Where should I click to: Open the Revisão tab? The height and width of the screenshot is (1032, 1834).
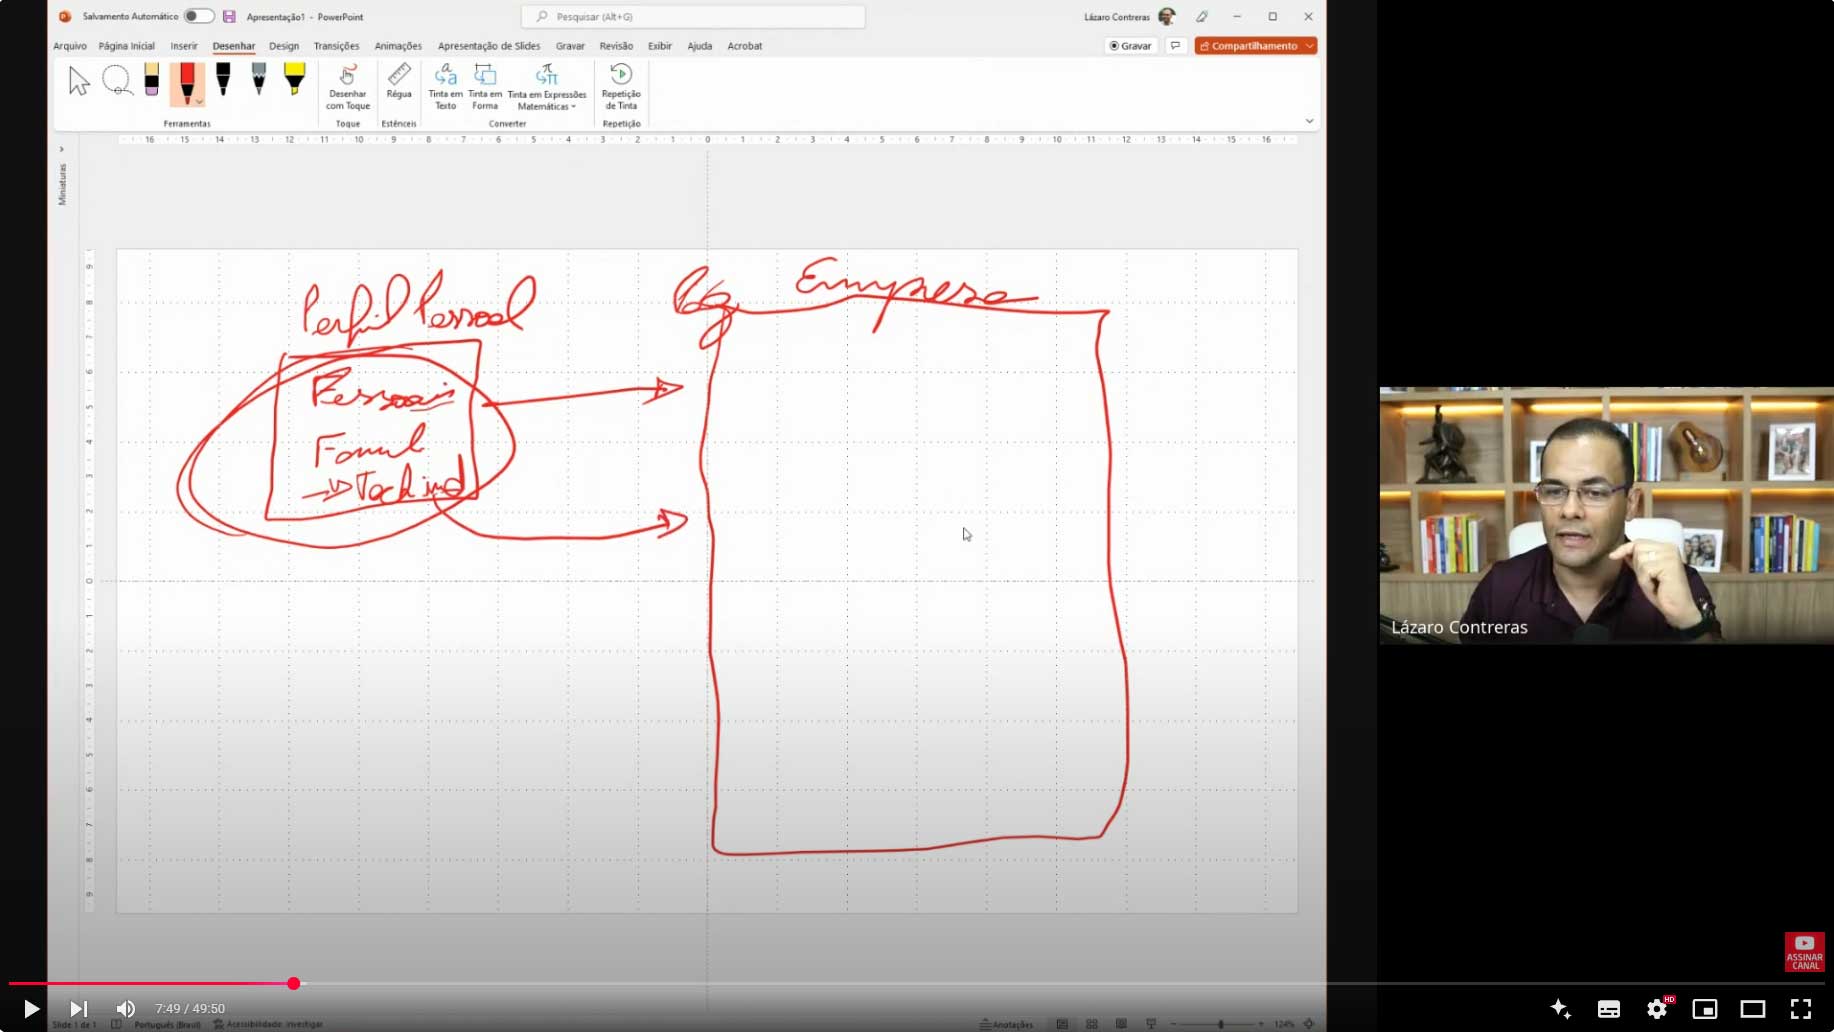[x=616, y=46]
